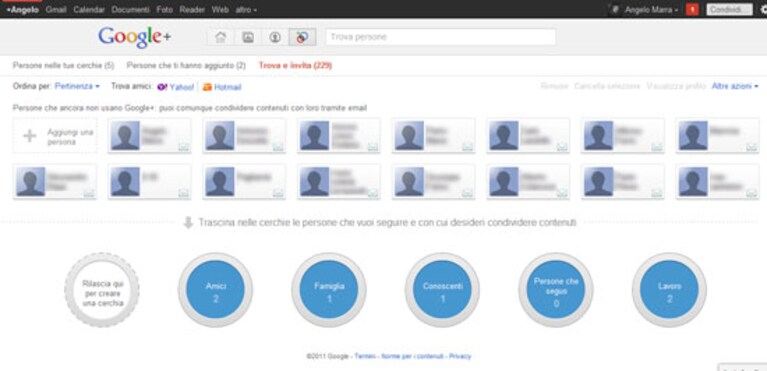
Task: Click the profile picture beside Angelo Marra
Action: [x=616, y=9]
